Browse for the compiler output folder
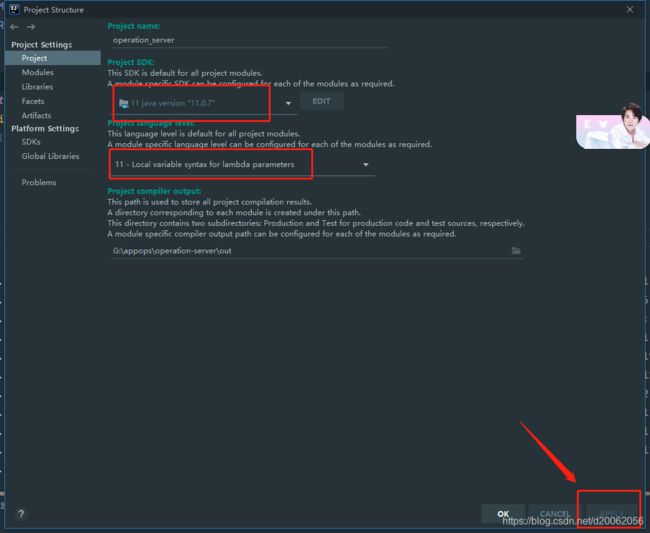650x533 pixels. point(516,250)
